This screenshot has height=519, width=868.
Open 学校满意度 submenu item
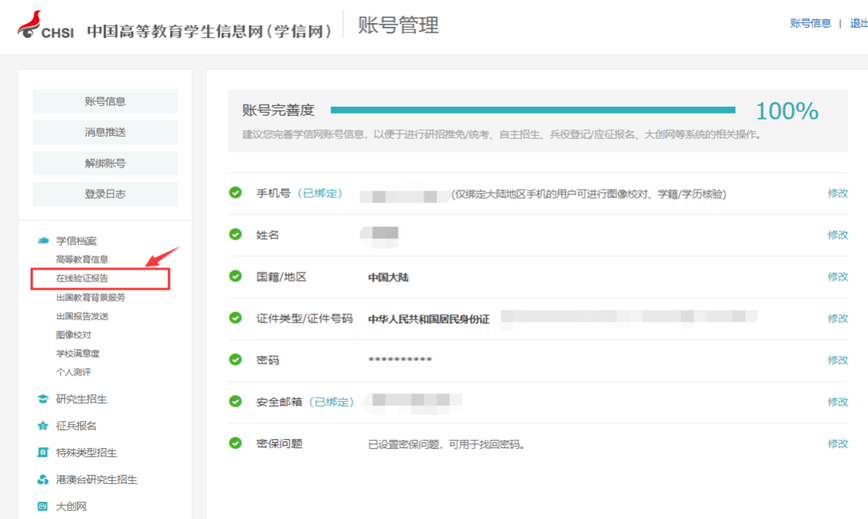coord(78,354)
